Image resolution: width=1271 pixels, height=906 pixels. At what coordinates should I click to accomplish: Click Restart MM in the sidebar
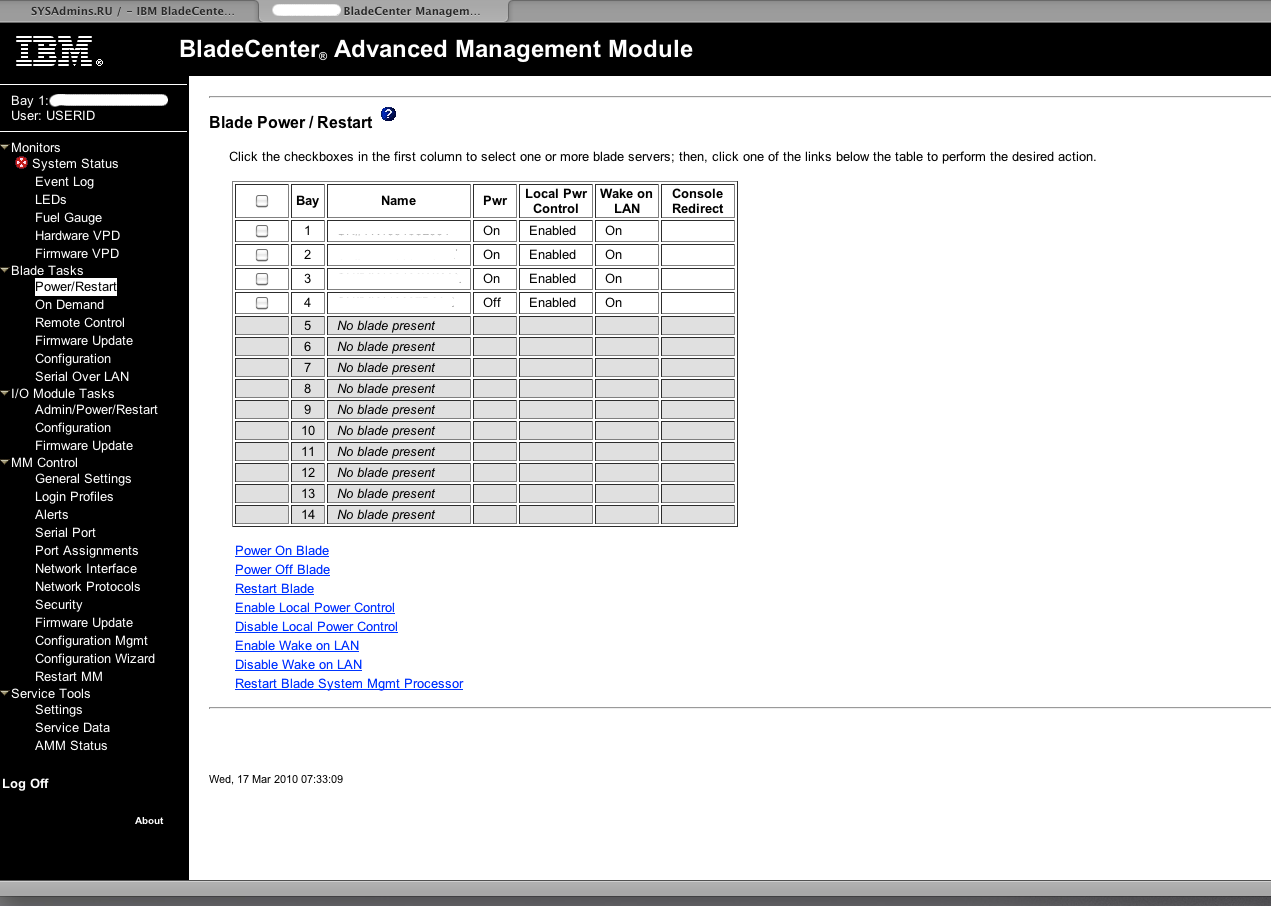coord(69,677)
